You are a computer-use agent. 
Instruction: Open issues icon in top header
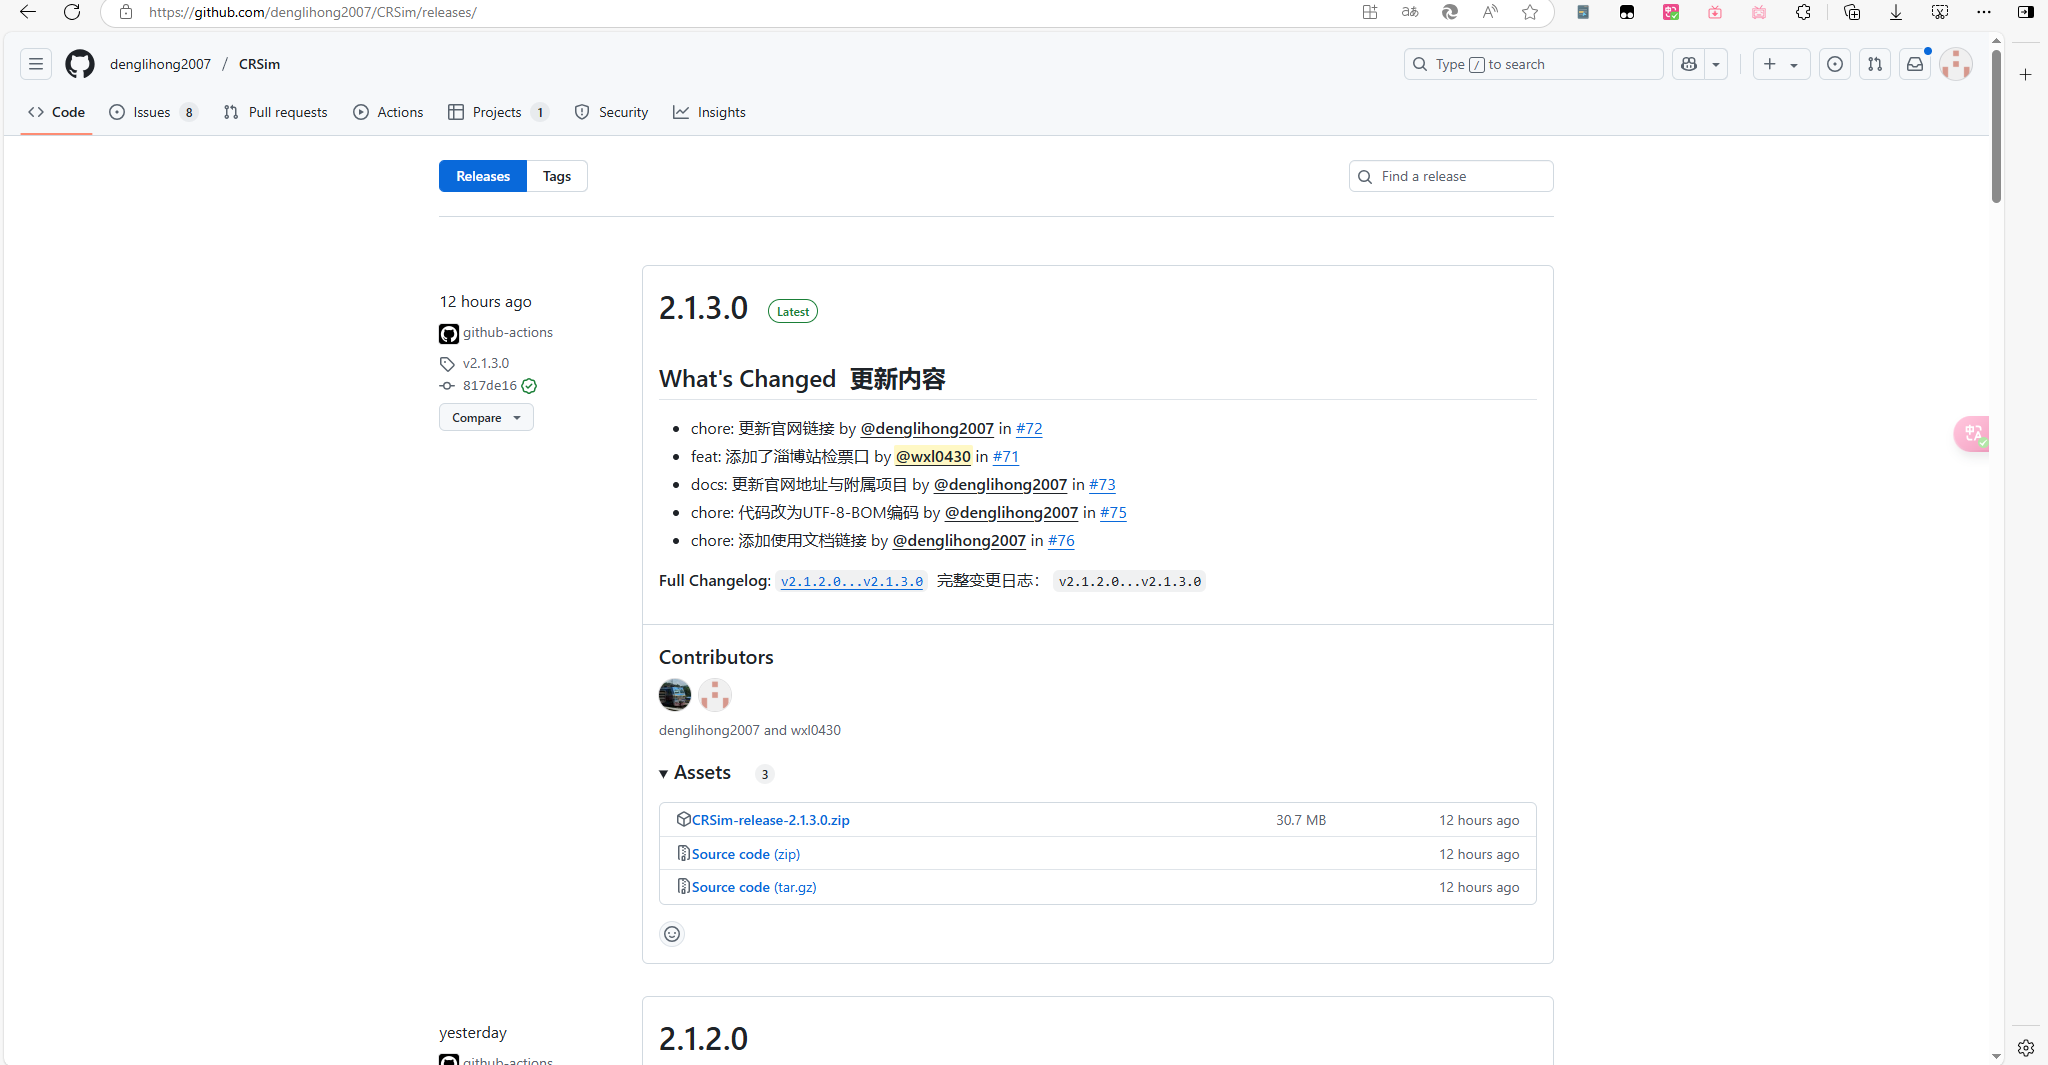tap(1835, 64)
